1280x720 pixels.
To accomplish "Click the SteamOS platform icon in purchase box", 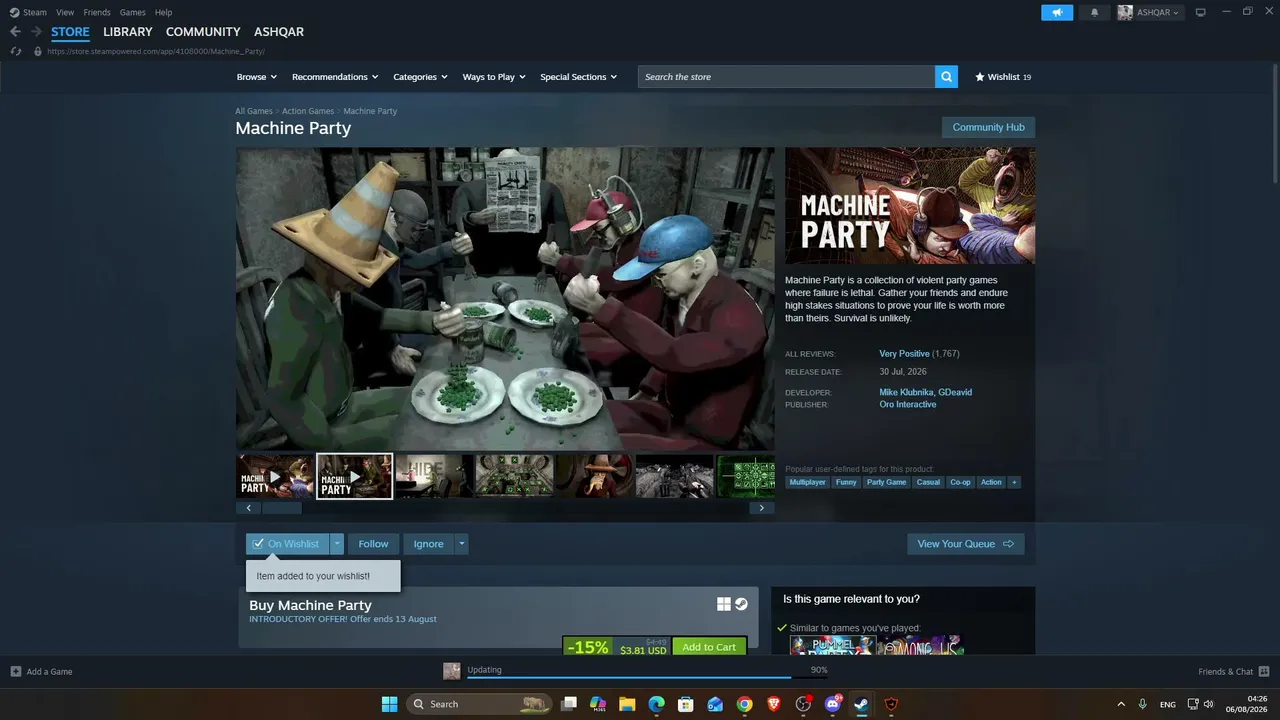I will [x=741, y=604].
